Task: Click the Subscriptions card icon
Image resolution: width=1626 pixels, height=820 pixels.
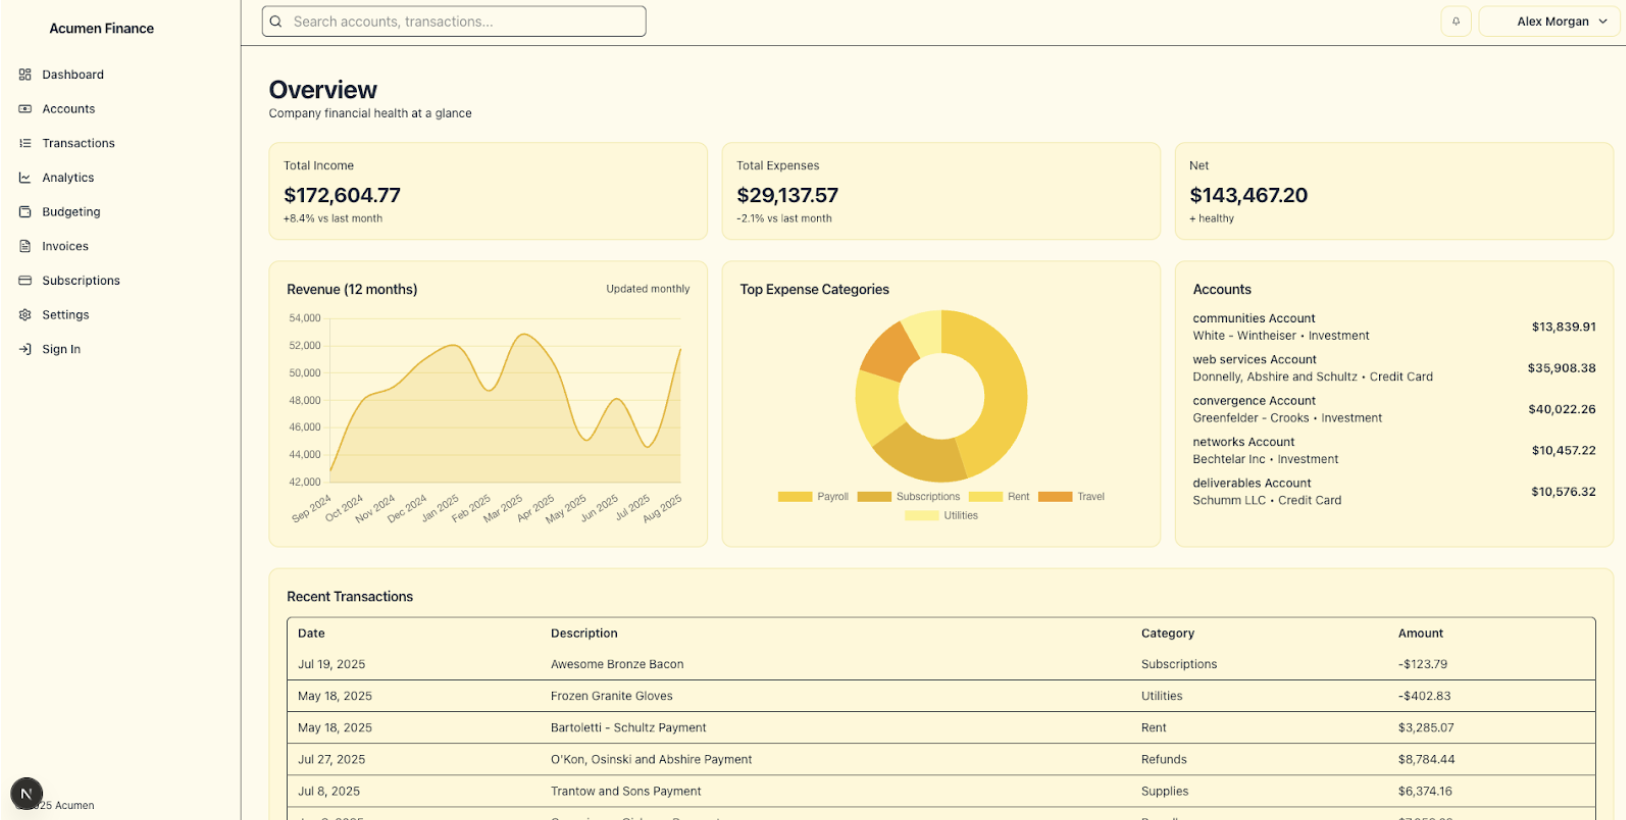Action: click(25, 281)
